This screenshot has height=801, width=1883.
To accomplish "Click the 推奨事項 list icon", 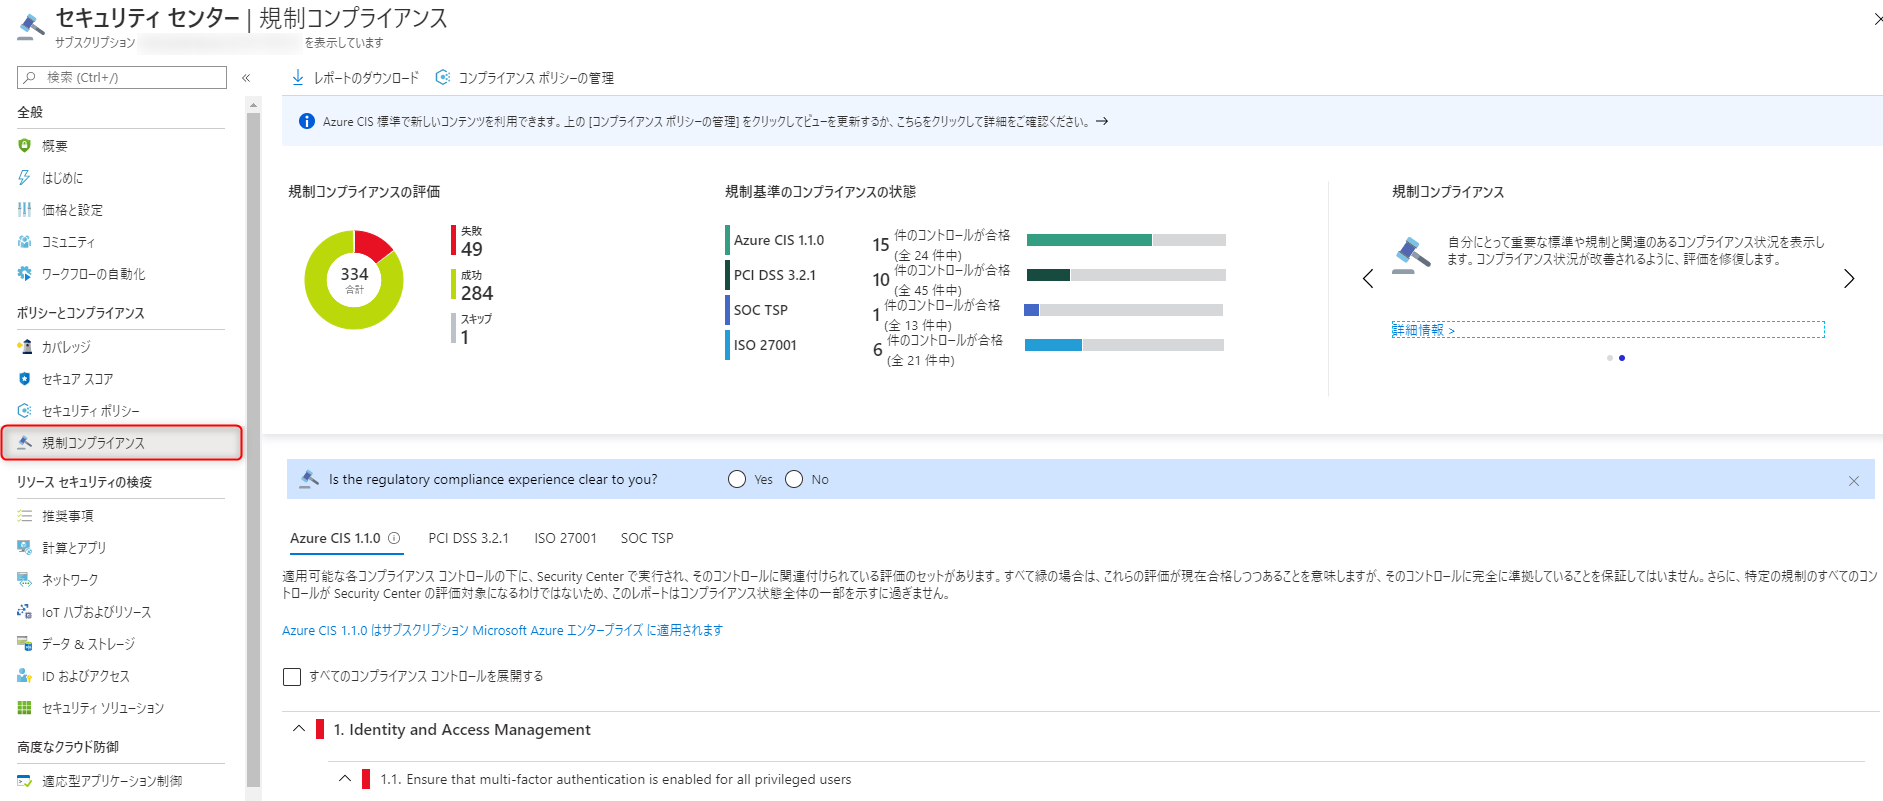I will click(24, 515).
